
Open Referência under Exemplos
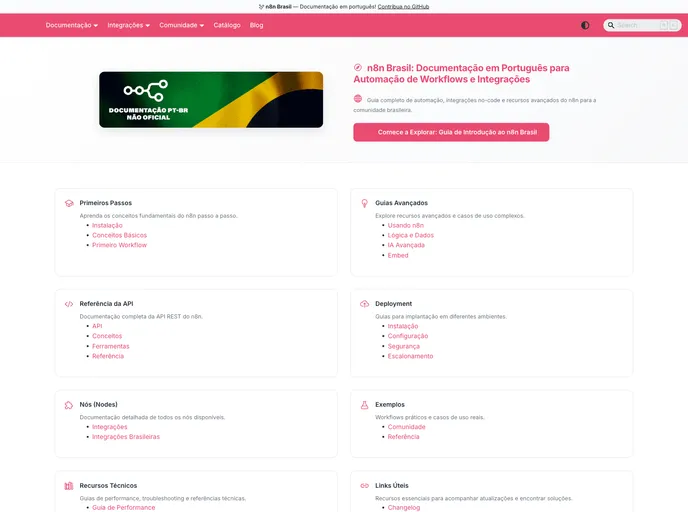coord(404,437)
